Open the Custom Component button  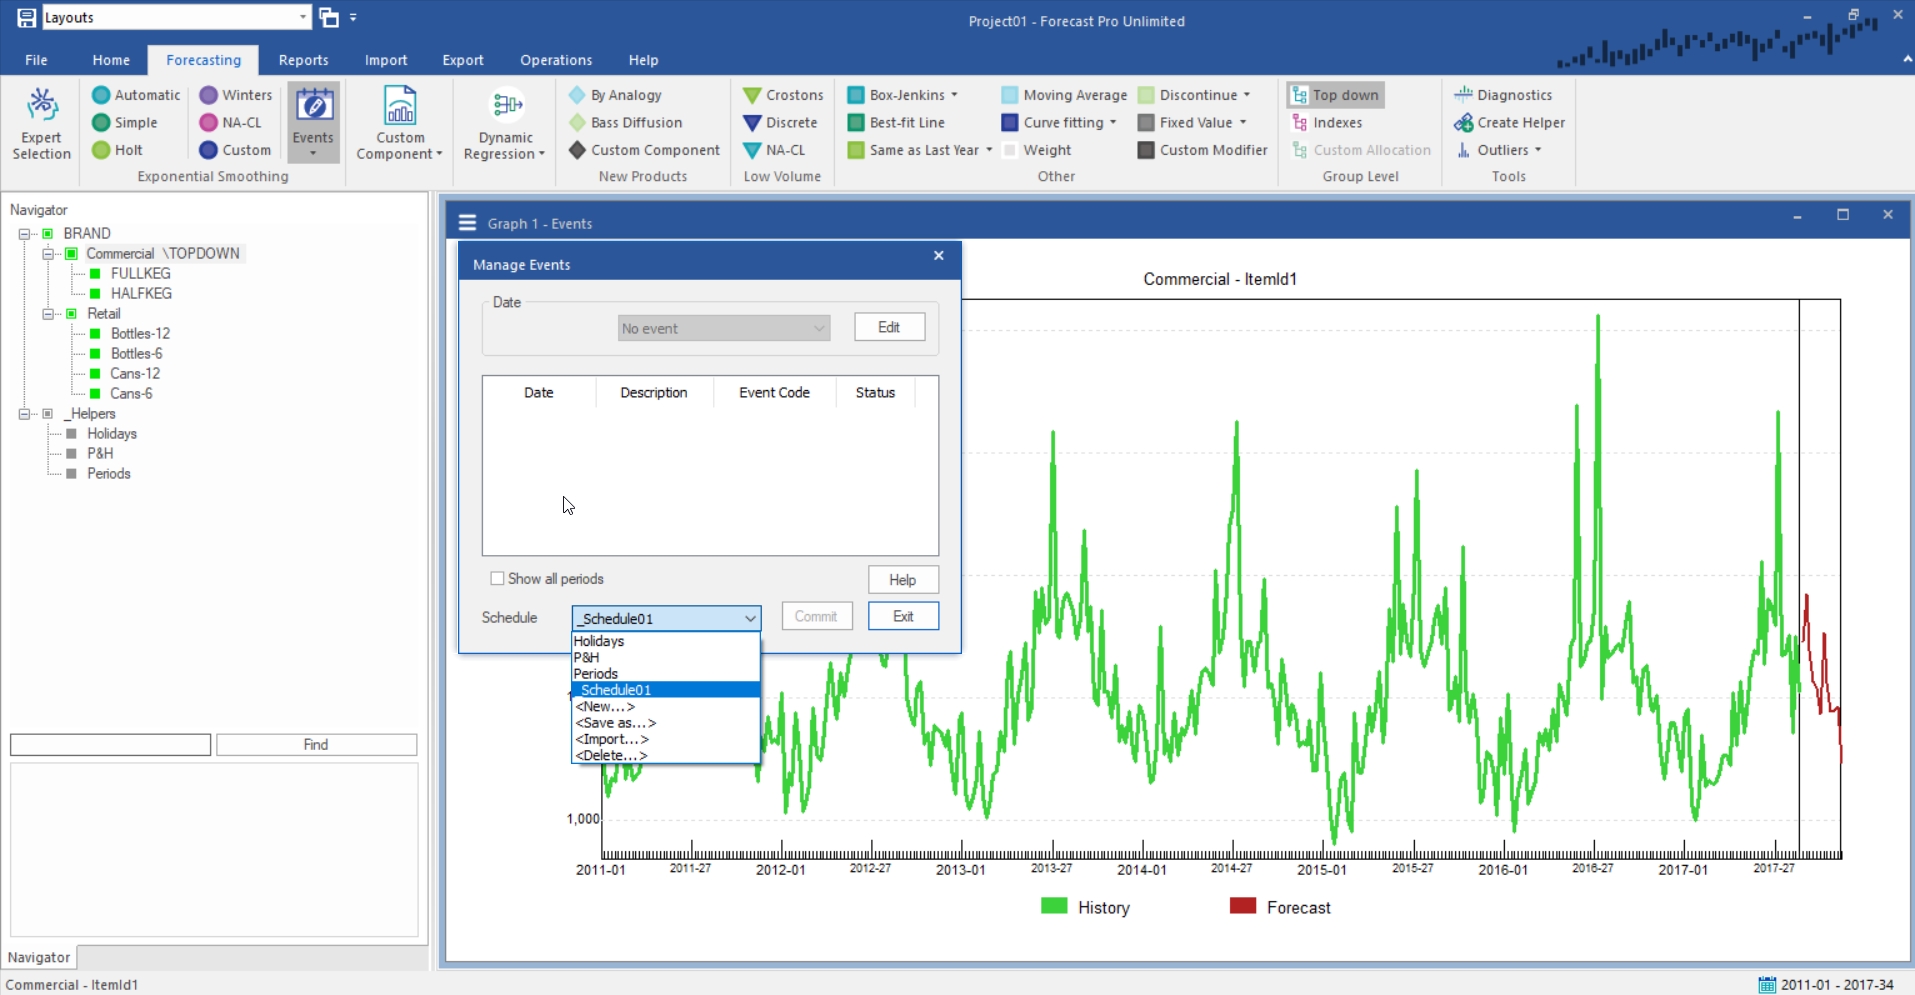[400, 123]
